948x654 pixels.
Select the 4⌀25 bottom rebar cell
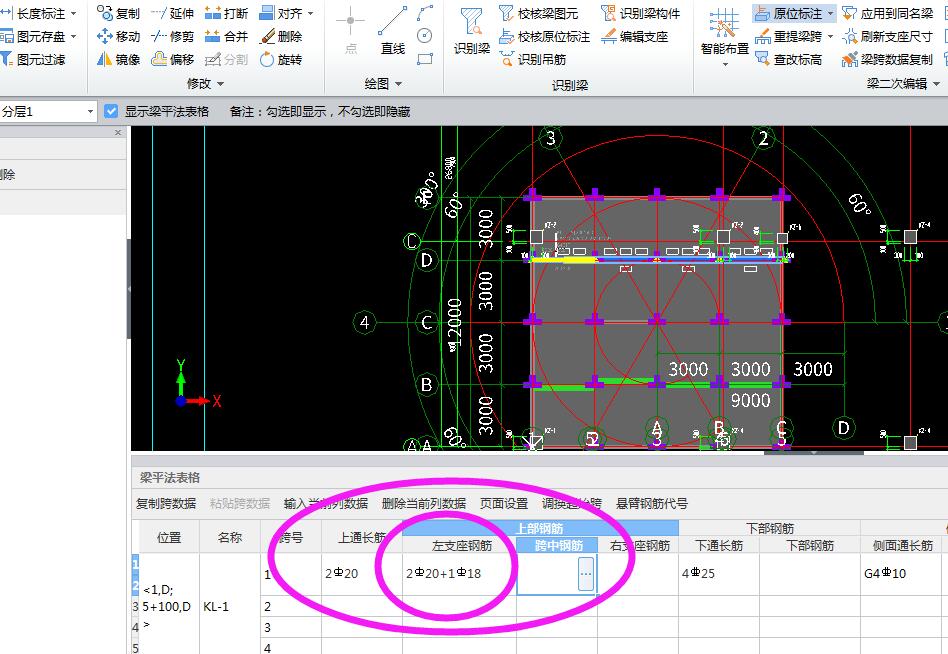point(719,574)
